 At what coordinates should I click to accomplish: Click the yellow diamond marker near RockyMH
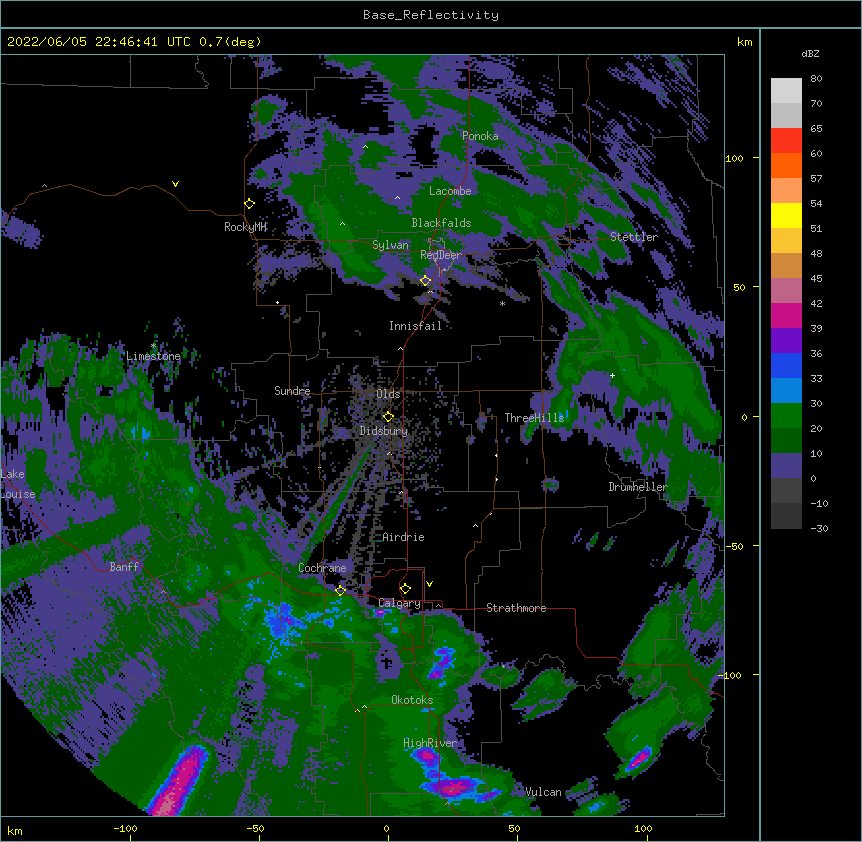(x=250, y=204)
